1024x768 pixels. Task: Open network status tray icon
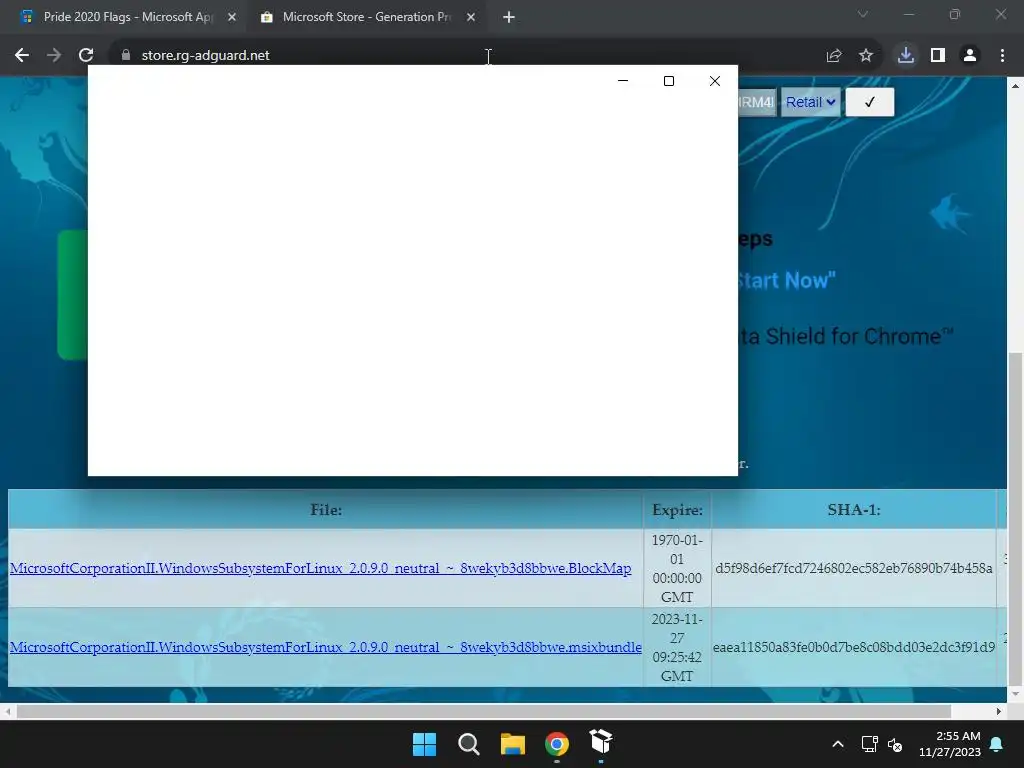pyautogui.click(x=869, y=744)
